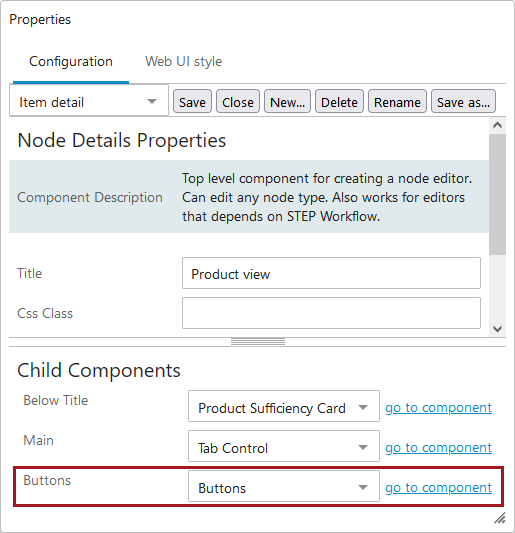Switch to the Web UI style tab
Image resolution: width=515 pixels, height=533 pixels.
point(183,62)
